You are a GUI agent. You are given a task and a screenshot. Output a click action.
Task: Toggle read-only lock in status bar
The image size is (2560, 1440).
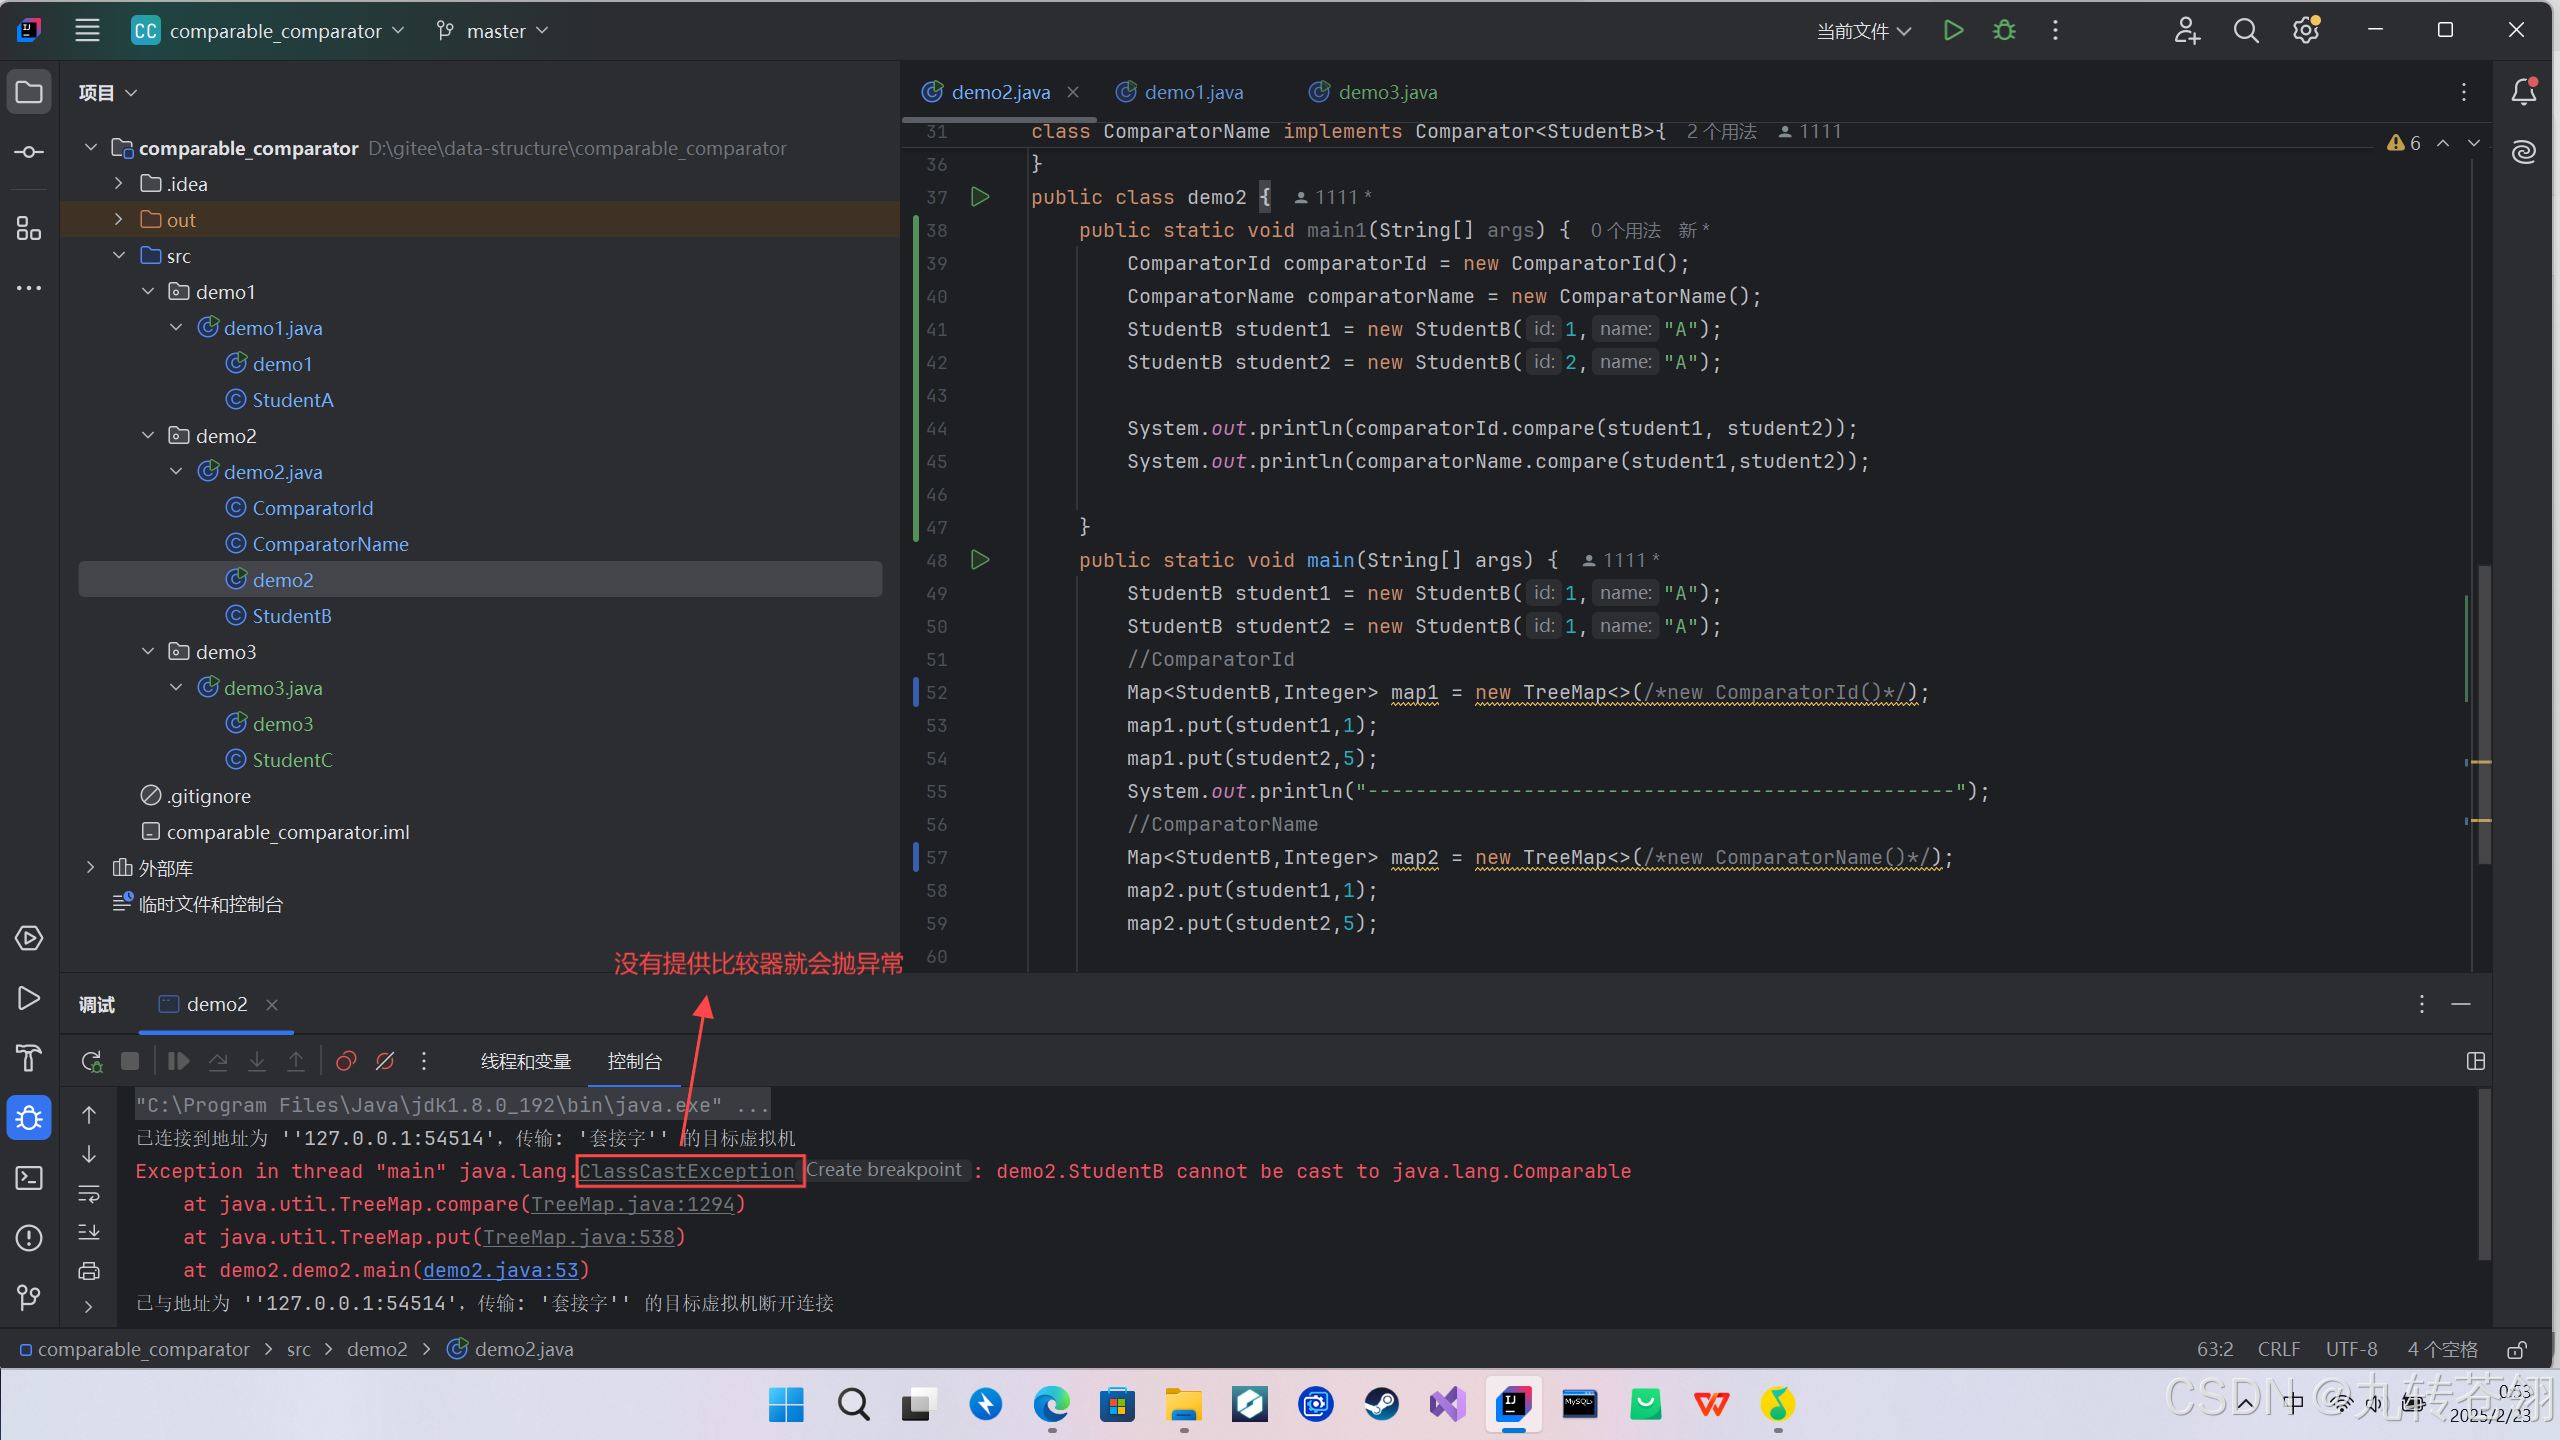pyautogui.click(x=2518, y=1349)
